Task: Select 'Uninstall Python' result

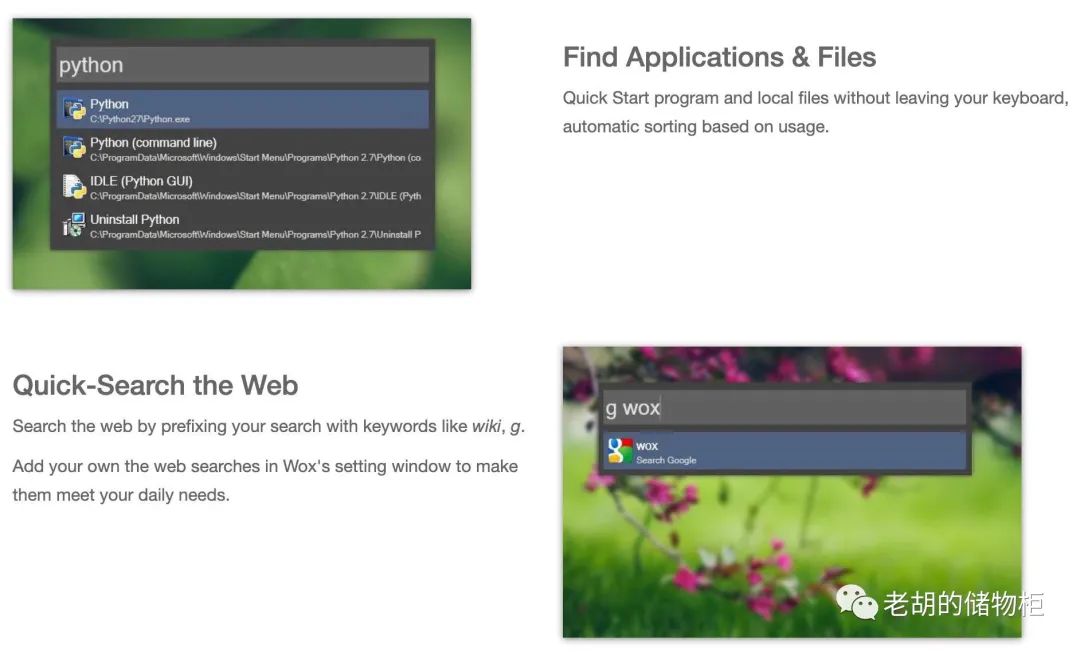Action: point(242,225)
